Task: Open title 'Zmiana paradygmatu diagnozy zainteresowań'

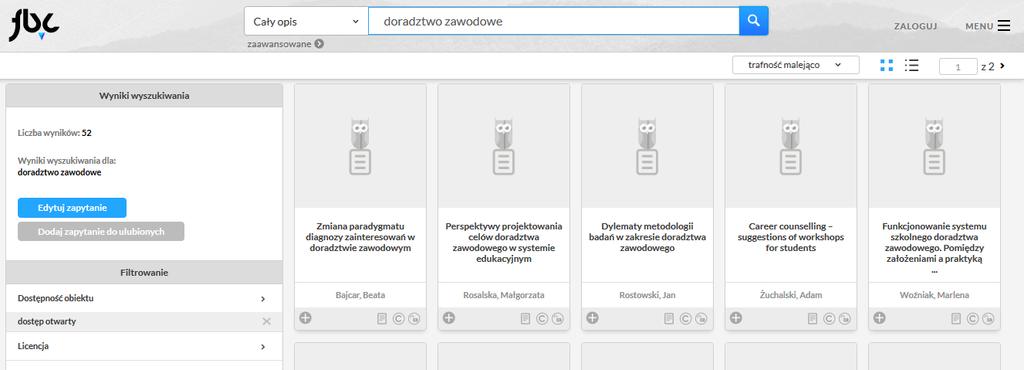Action: (360, 238)
